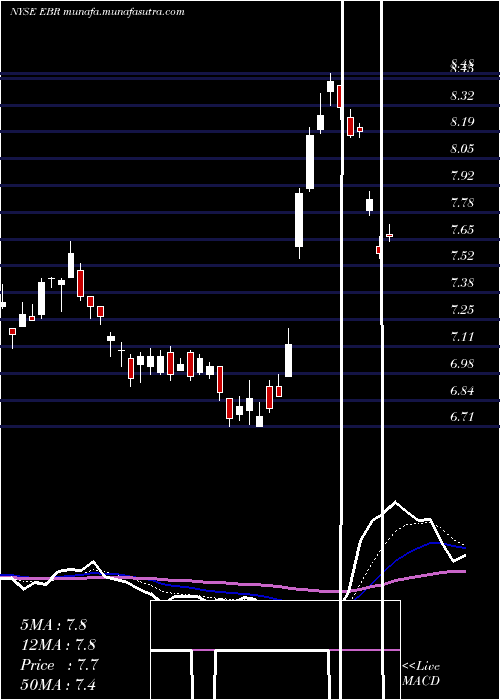Click the NYSE EBR munafasutra.com chart title
500x700 pixels.
(97, 12)
